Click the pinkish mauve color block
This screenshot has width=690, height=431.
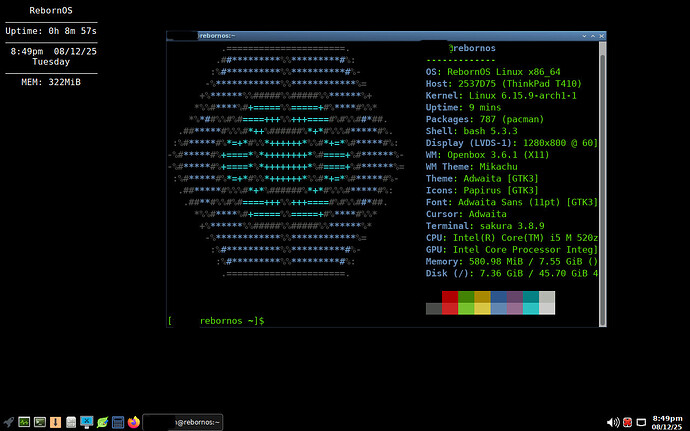pos(514,309)
